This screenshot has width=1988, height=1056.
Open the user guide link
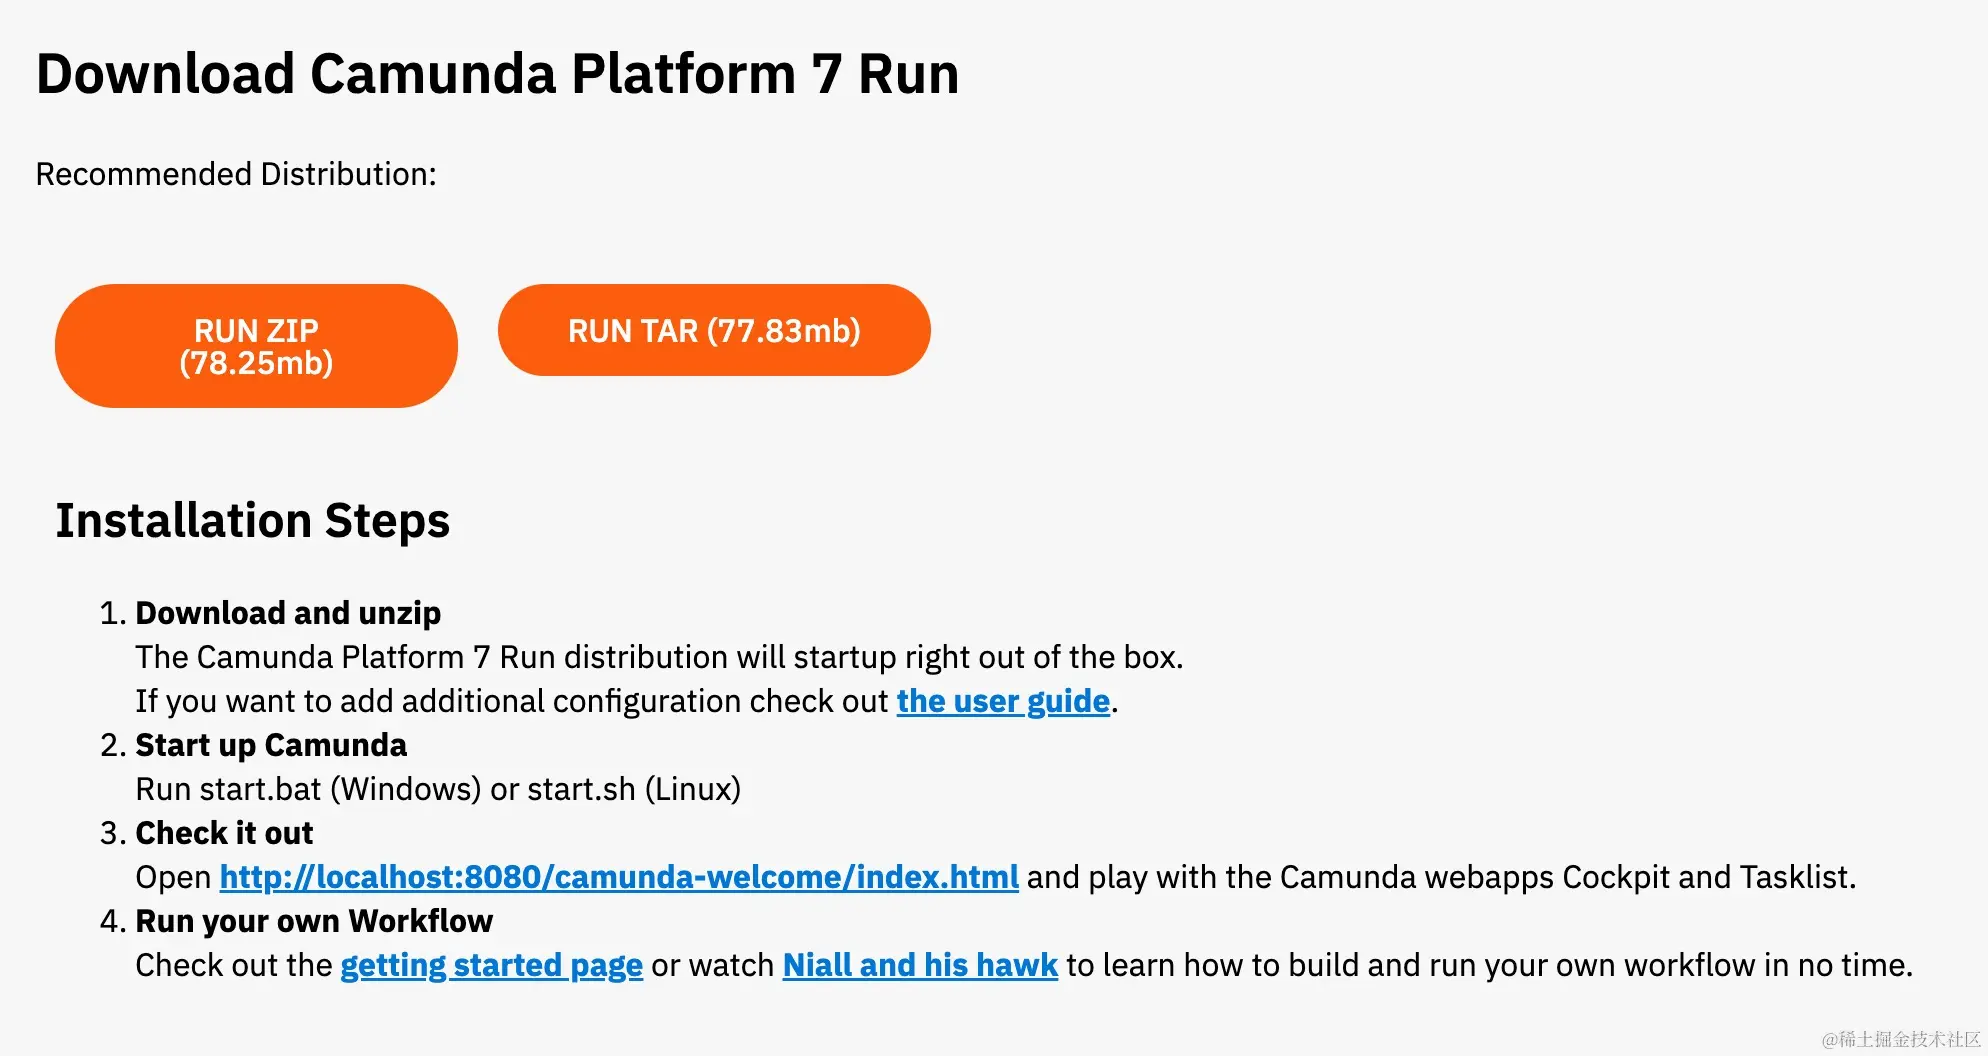pos(1003,701)
